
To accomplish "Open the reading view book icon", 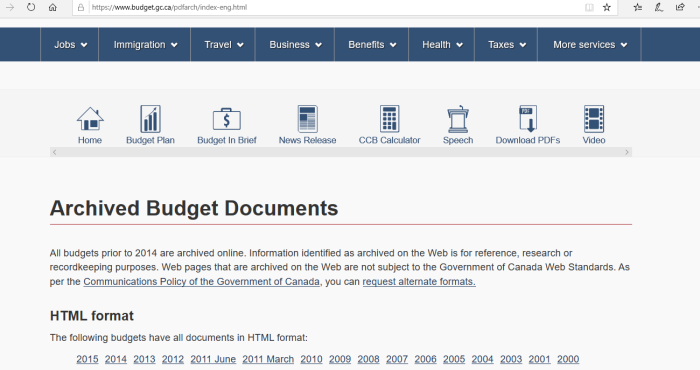I will [x=589, y=7].
